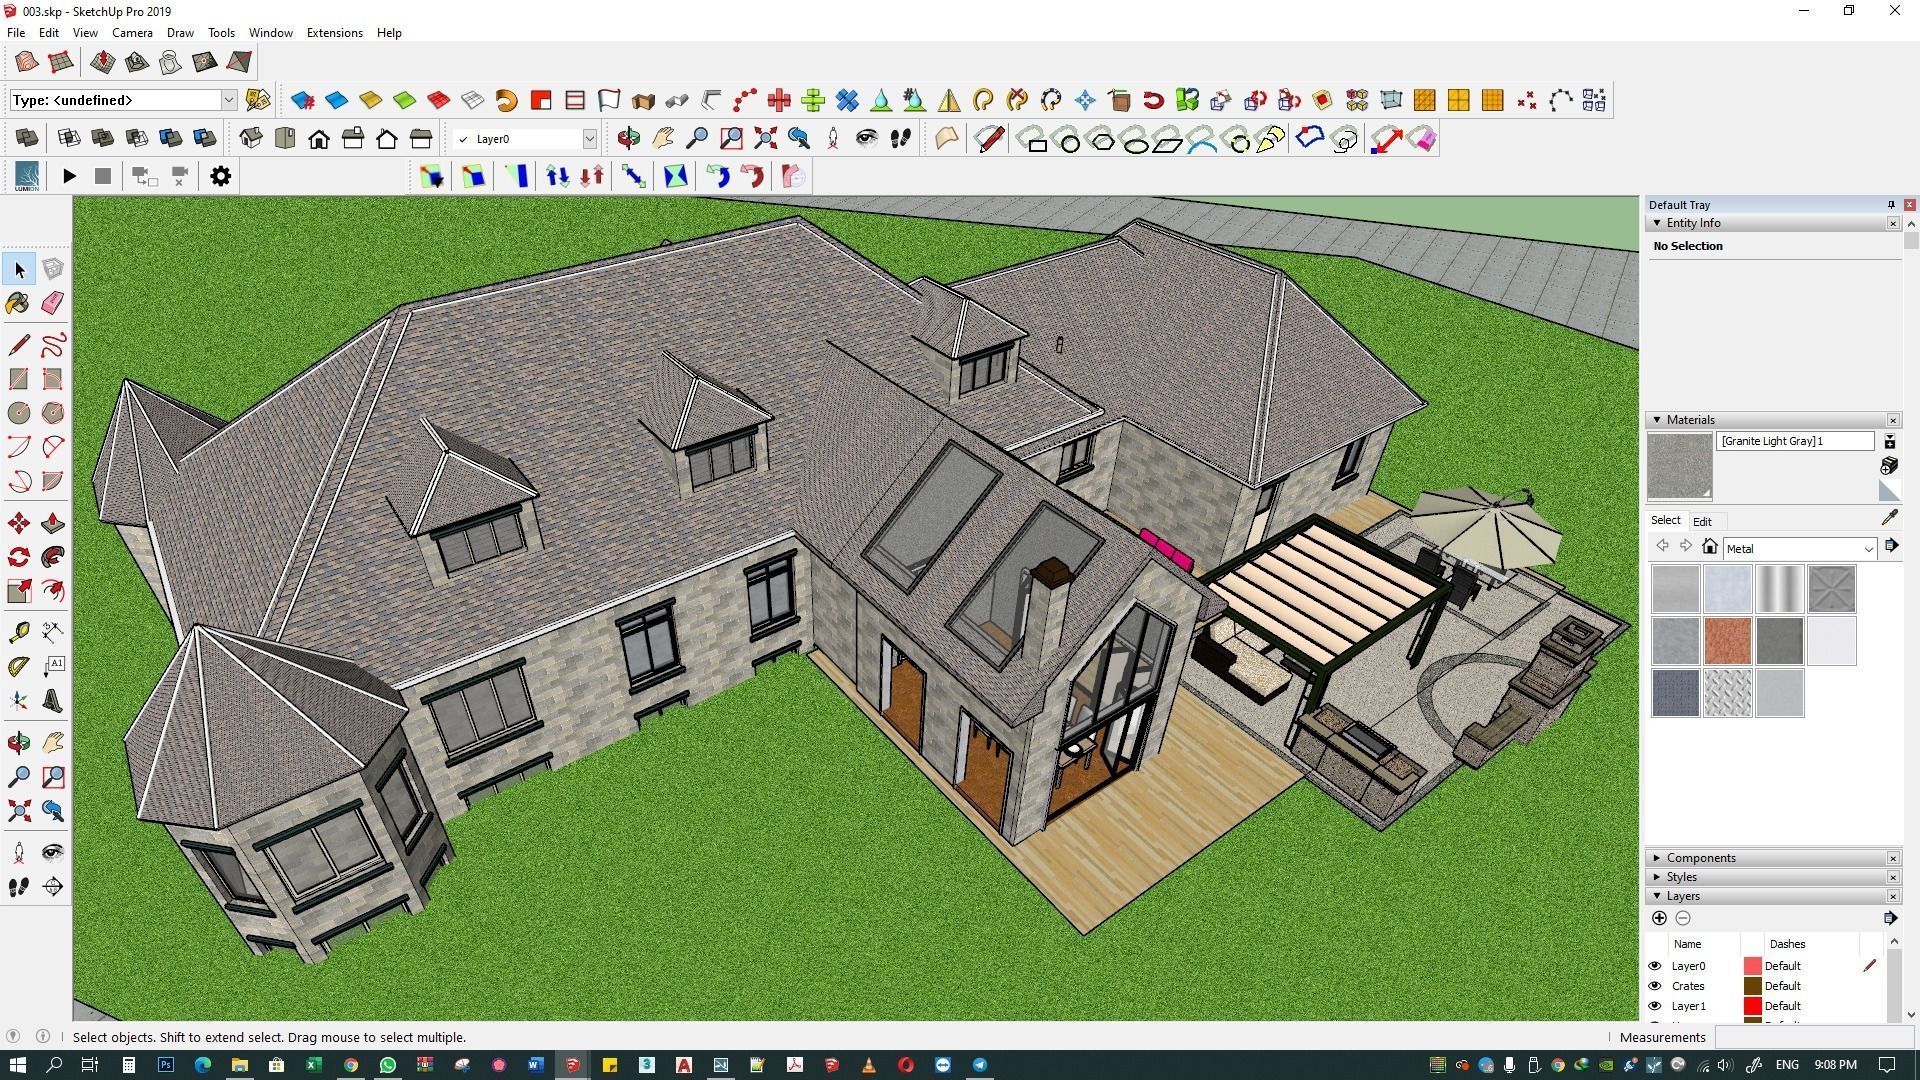Start Lumion LiveSync play button

click(69, 176)
